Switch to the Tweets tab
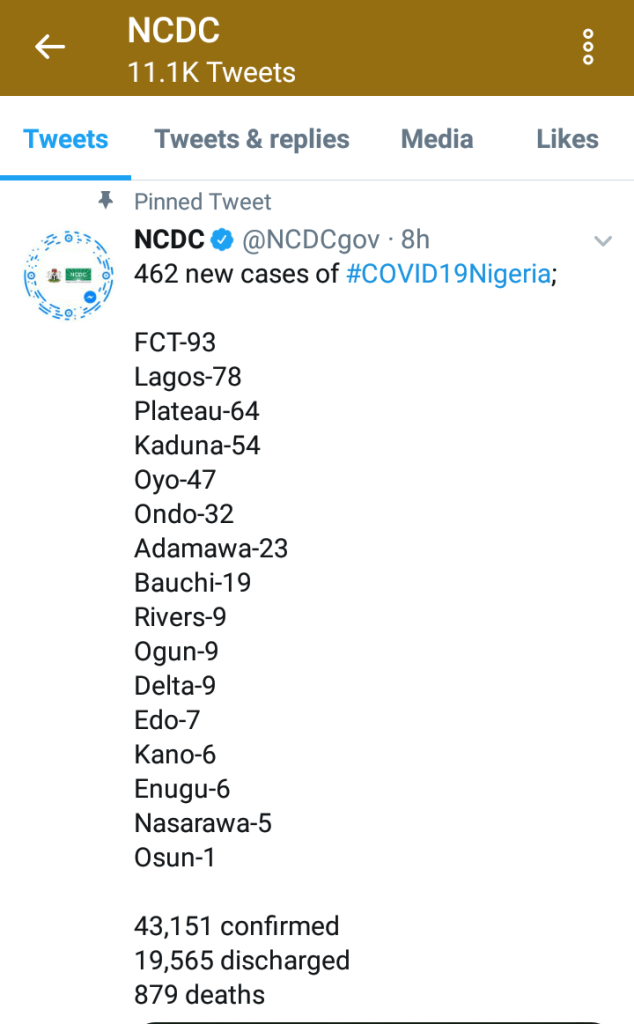 click(66, 139)
